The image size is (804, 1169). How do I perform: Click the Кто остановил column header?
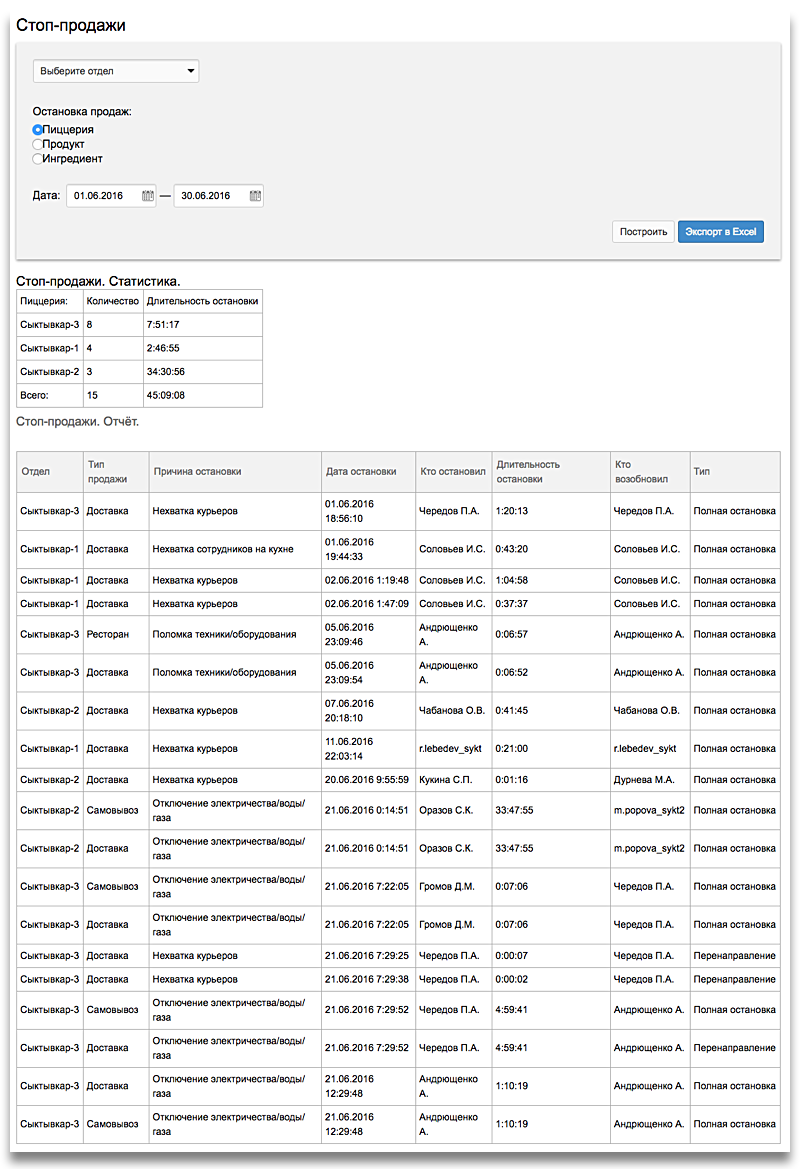(x=453, y=472)
